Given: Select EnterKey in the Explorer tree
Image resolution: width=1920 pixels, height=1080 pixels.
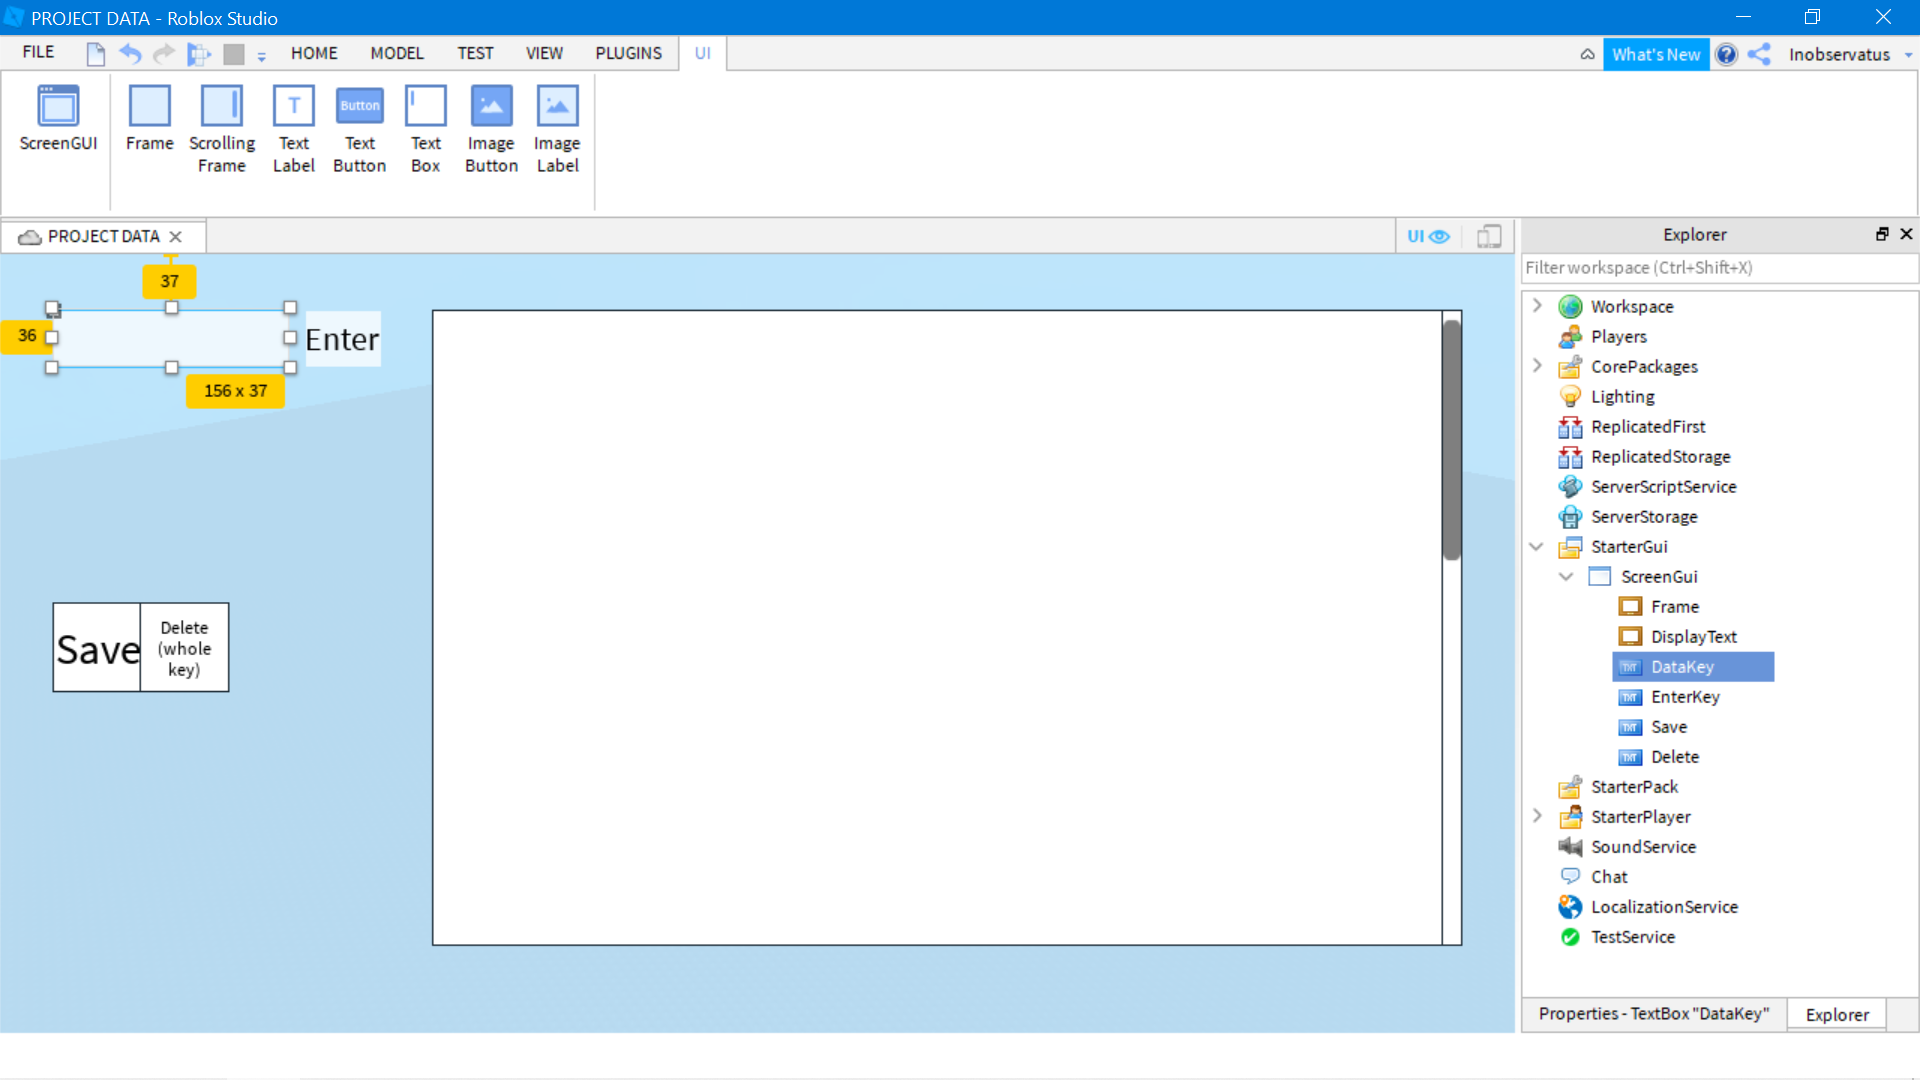Looking at the screenshot, I should pos(1684,697).
